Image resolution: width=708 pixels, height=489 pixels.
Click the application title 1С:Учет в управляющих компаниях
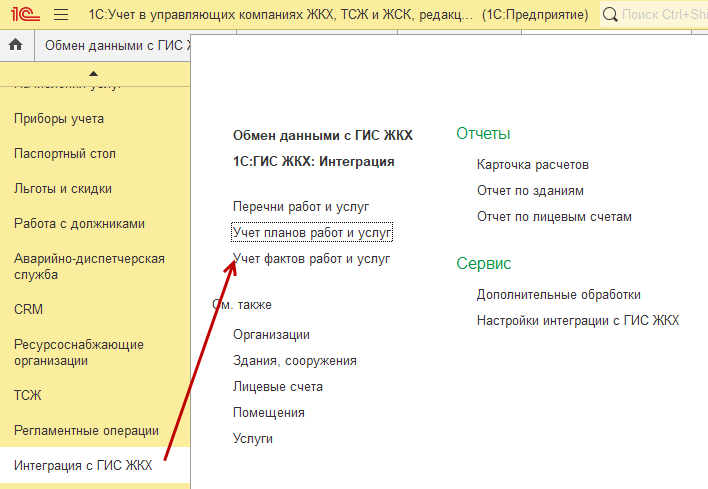[x=281, y=15]
